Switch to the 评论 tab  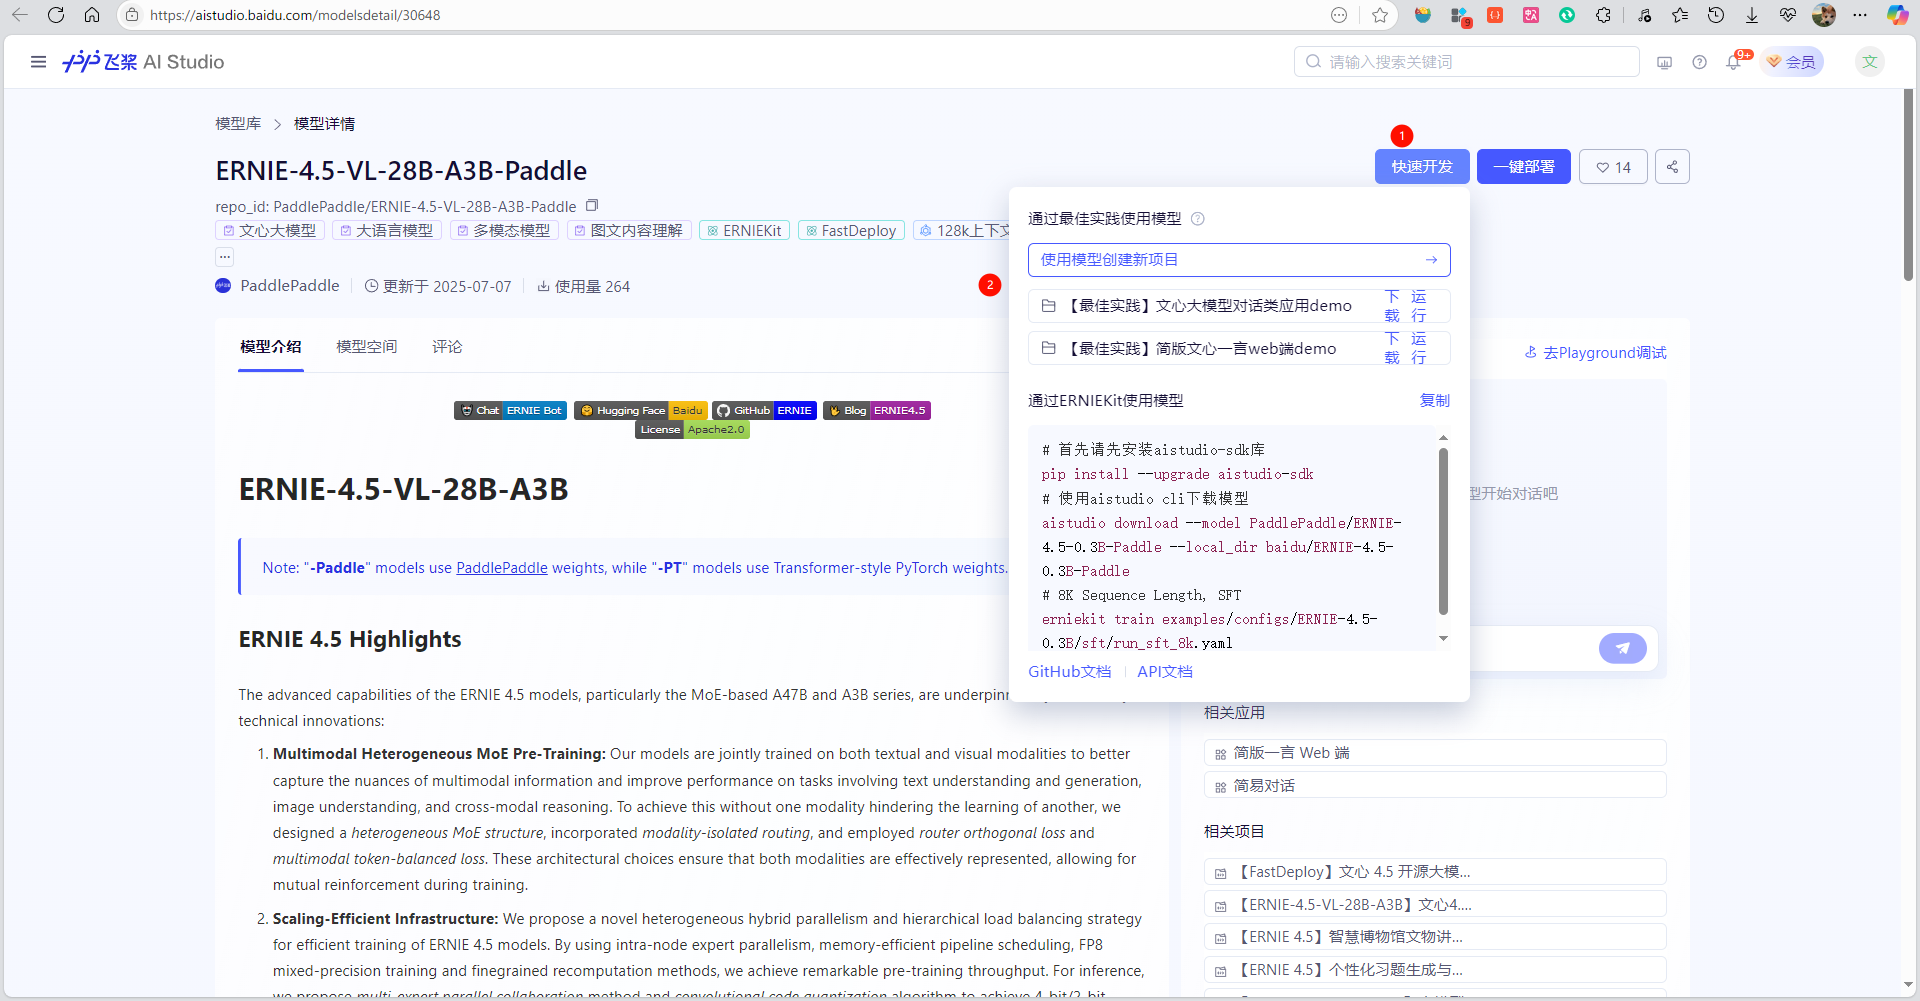point(447,347)
